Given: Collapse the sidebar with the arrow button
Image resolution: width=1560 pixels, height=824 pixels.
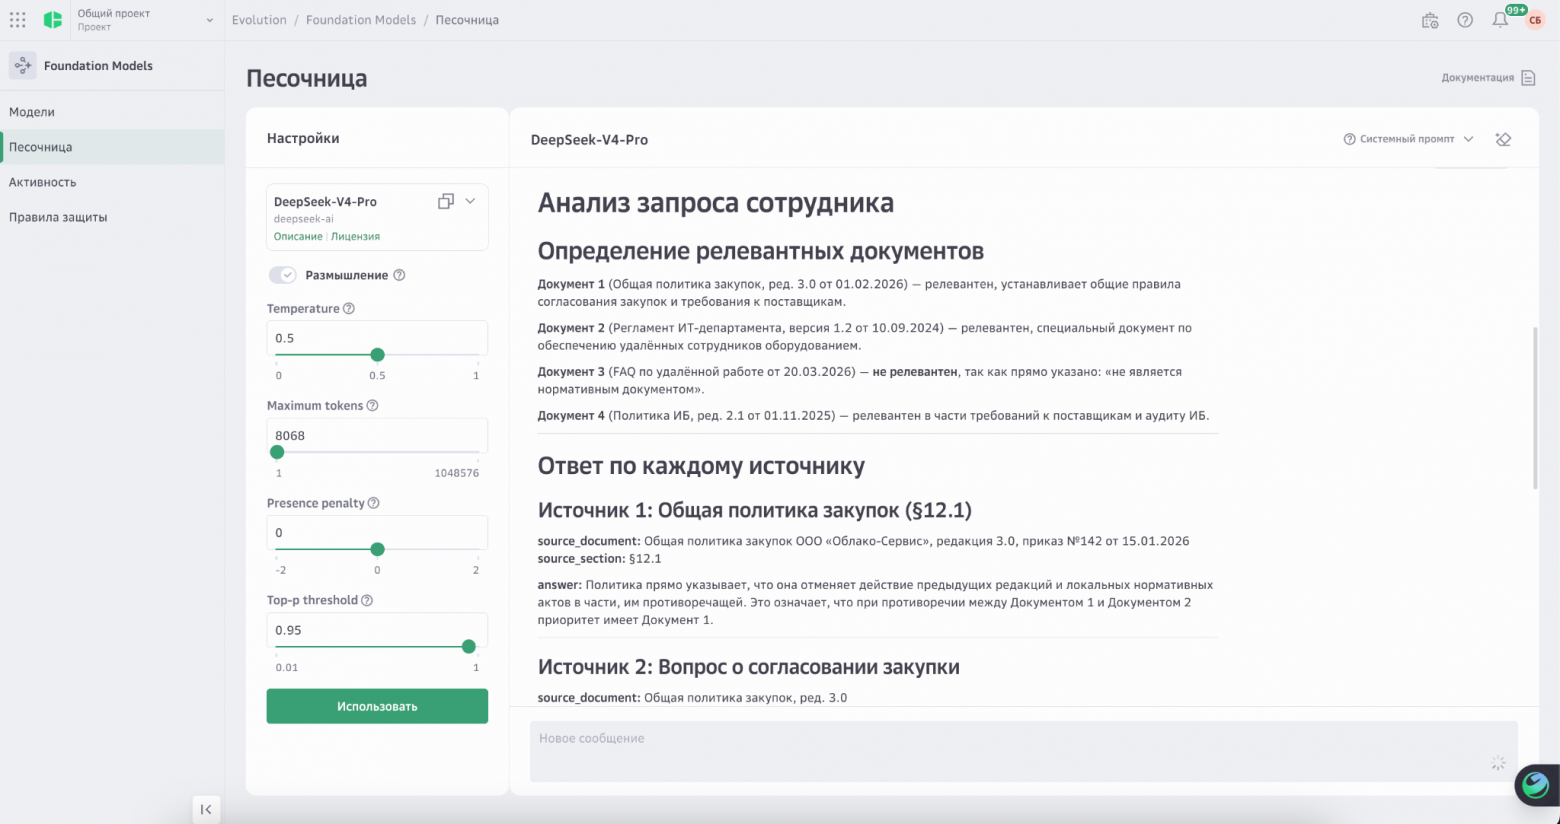Looking at the screenshot, I should point(206,809).
